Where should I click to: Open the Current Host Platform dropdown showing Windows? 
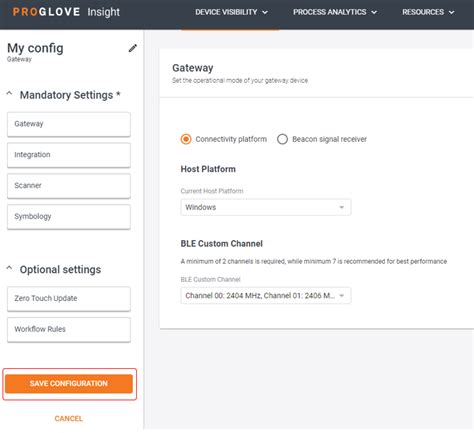tap(266, 207)
